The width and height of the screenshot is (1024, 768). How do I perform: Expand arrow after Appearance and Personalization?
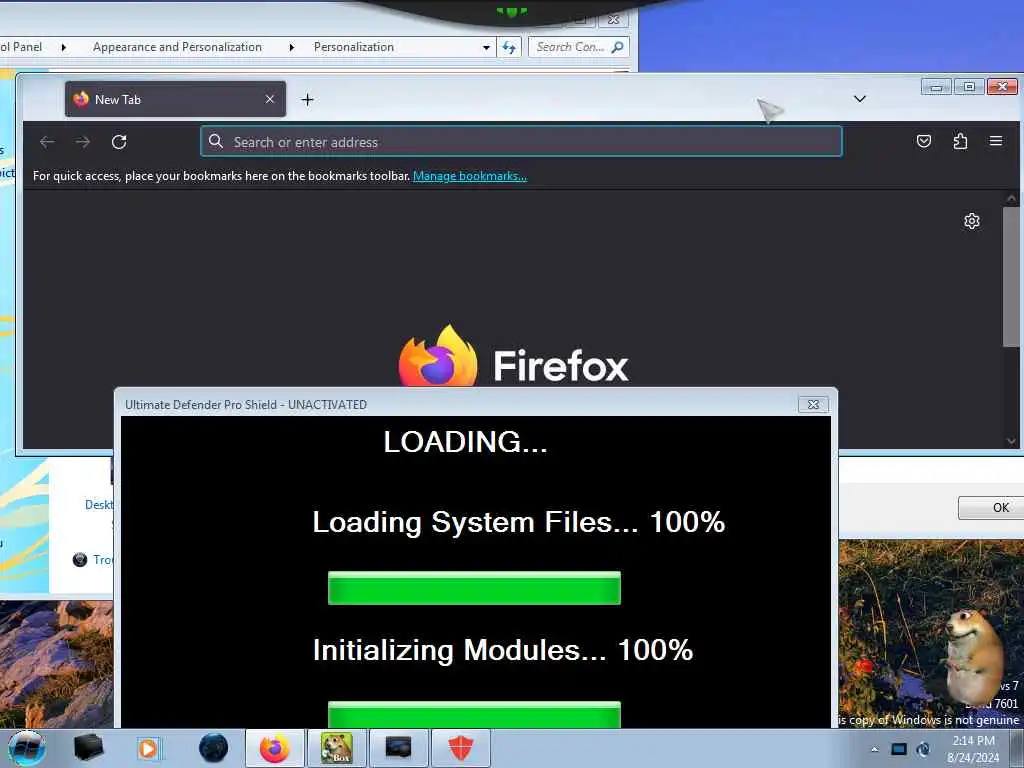pyautogui.click(x=291, y=47)
